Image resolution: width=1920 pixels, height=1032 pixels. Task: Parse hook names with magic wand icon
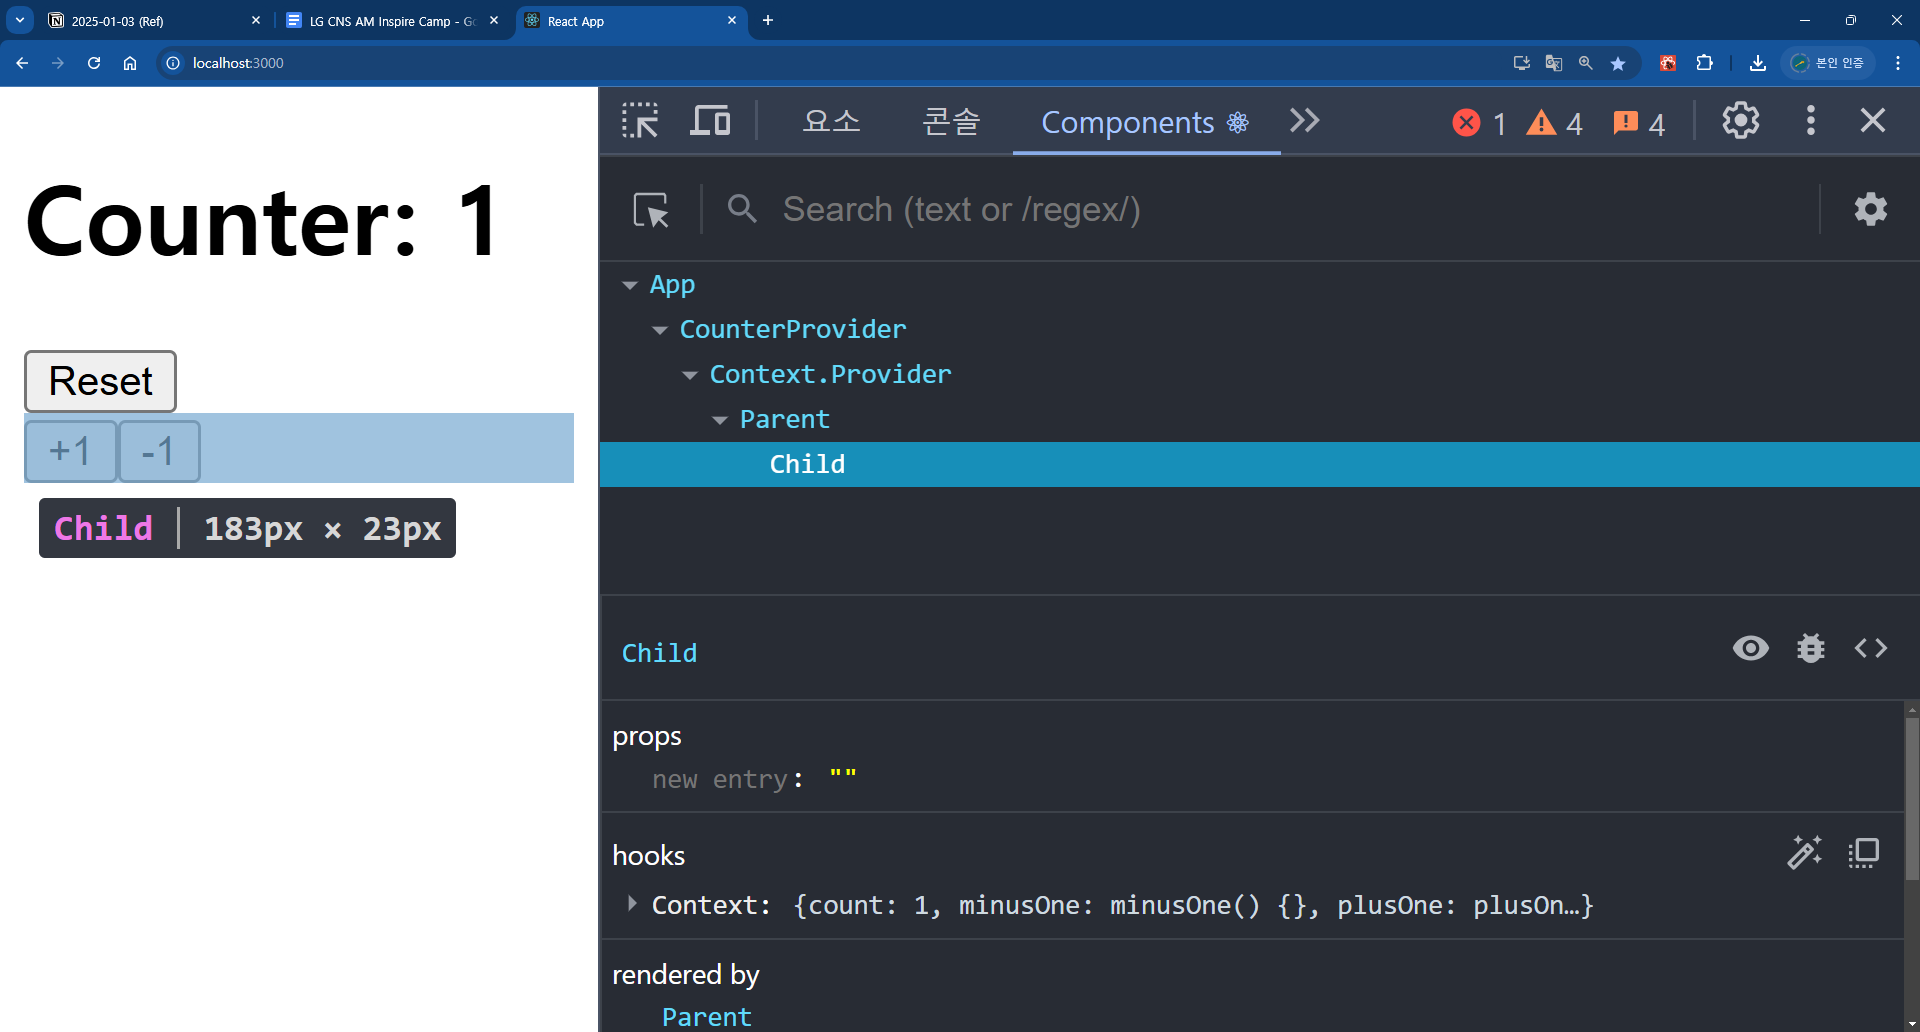[1805, 852]
